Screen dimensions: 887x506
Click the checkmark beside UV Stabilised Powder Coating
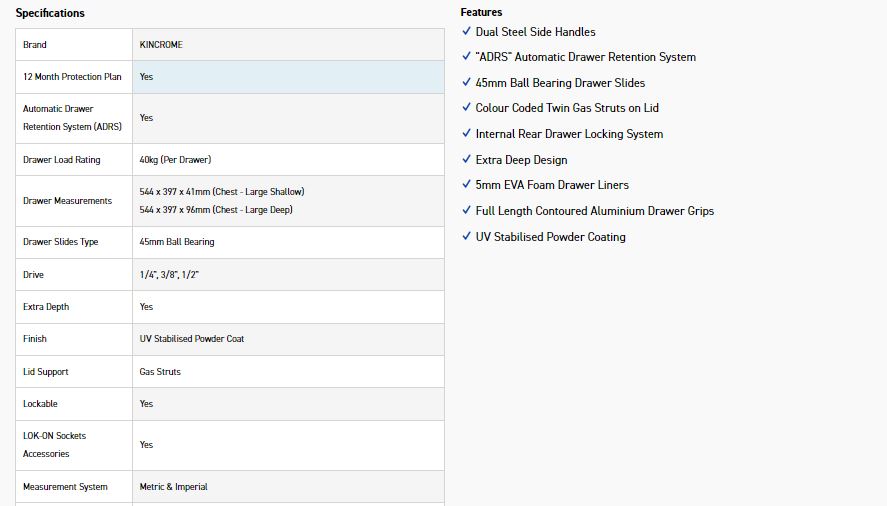tap(466, 236)
